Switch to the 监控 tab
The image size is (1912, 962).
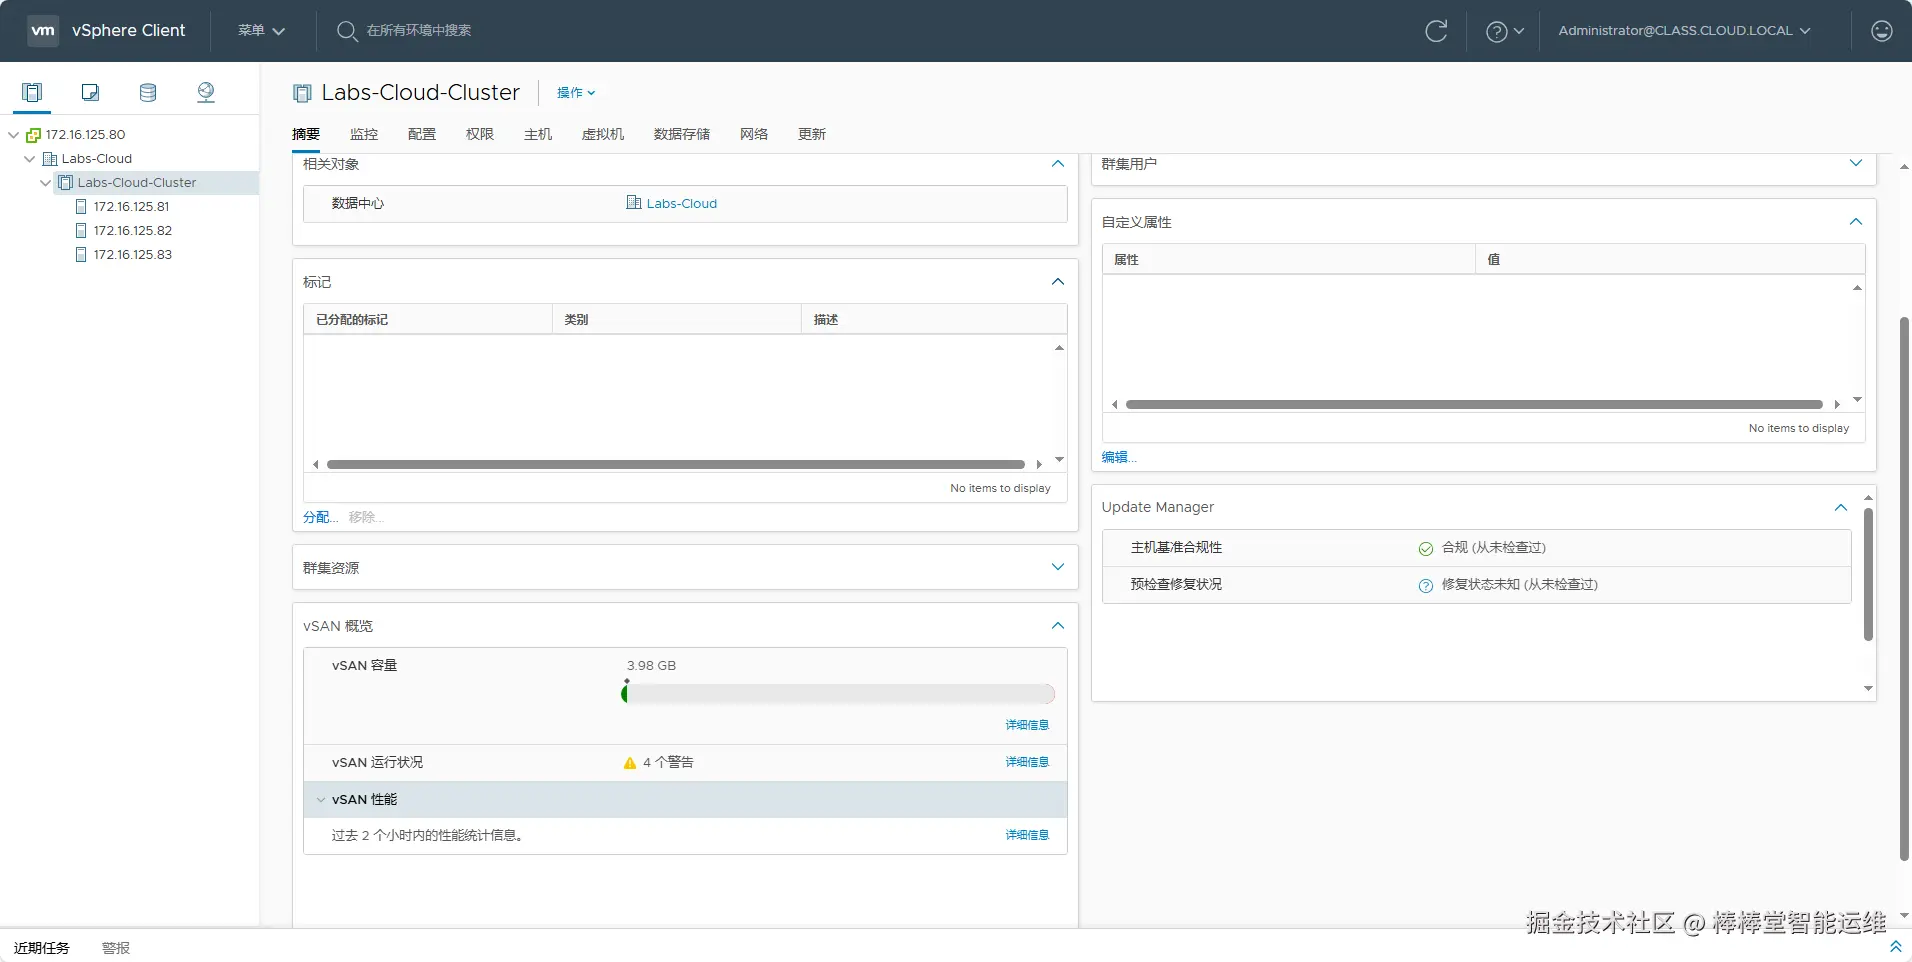[364, 134]
